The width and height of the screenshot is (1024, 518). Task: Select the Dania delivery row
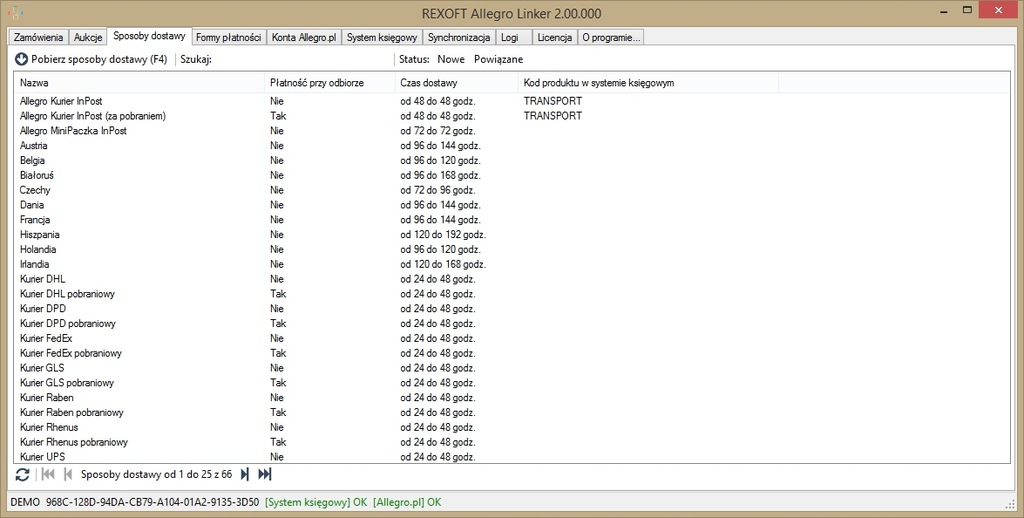click(x=512, y=204)
